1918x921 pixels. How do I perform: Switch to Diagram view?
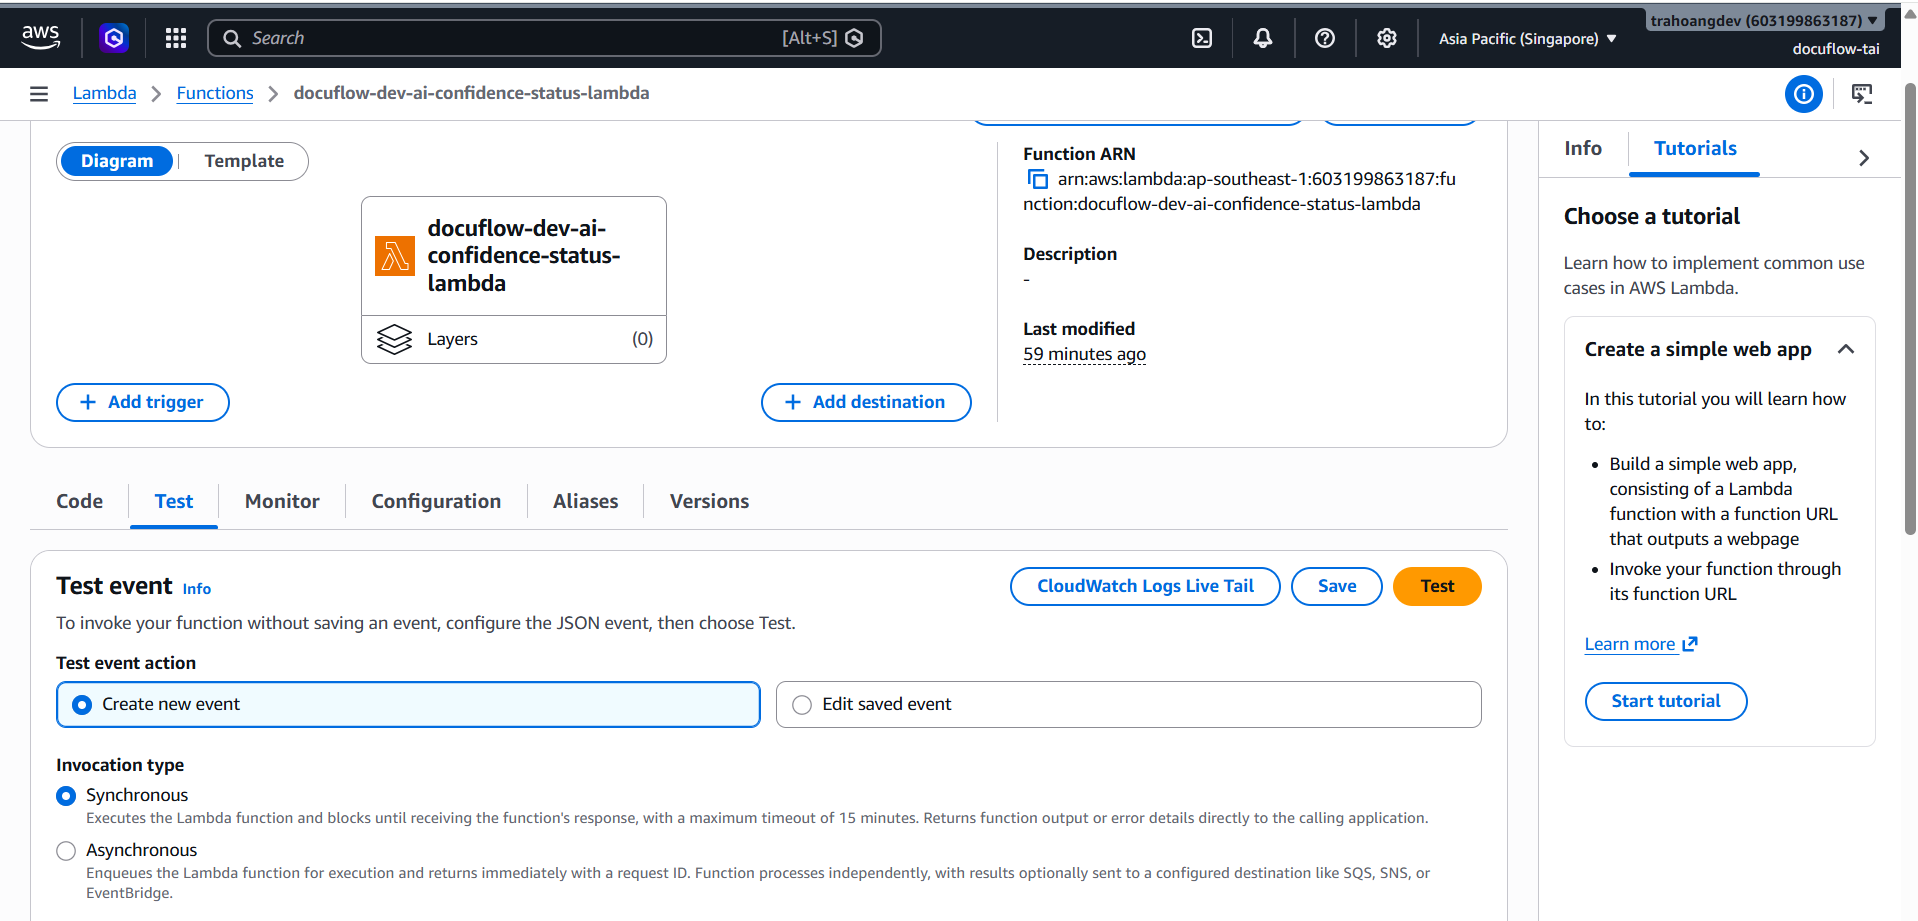117,161
